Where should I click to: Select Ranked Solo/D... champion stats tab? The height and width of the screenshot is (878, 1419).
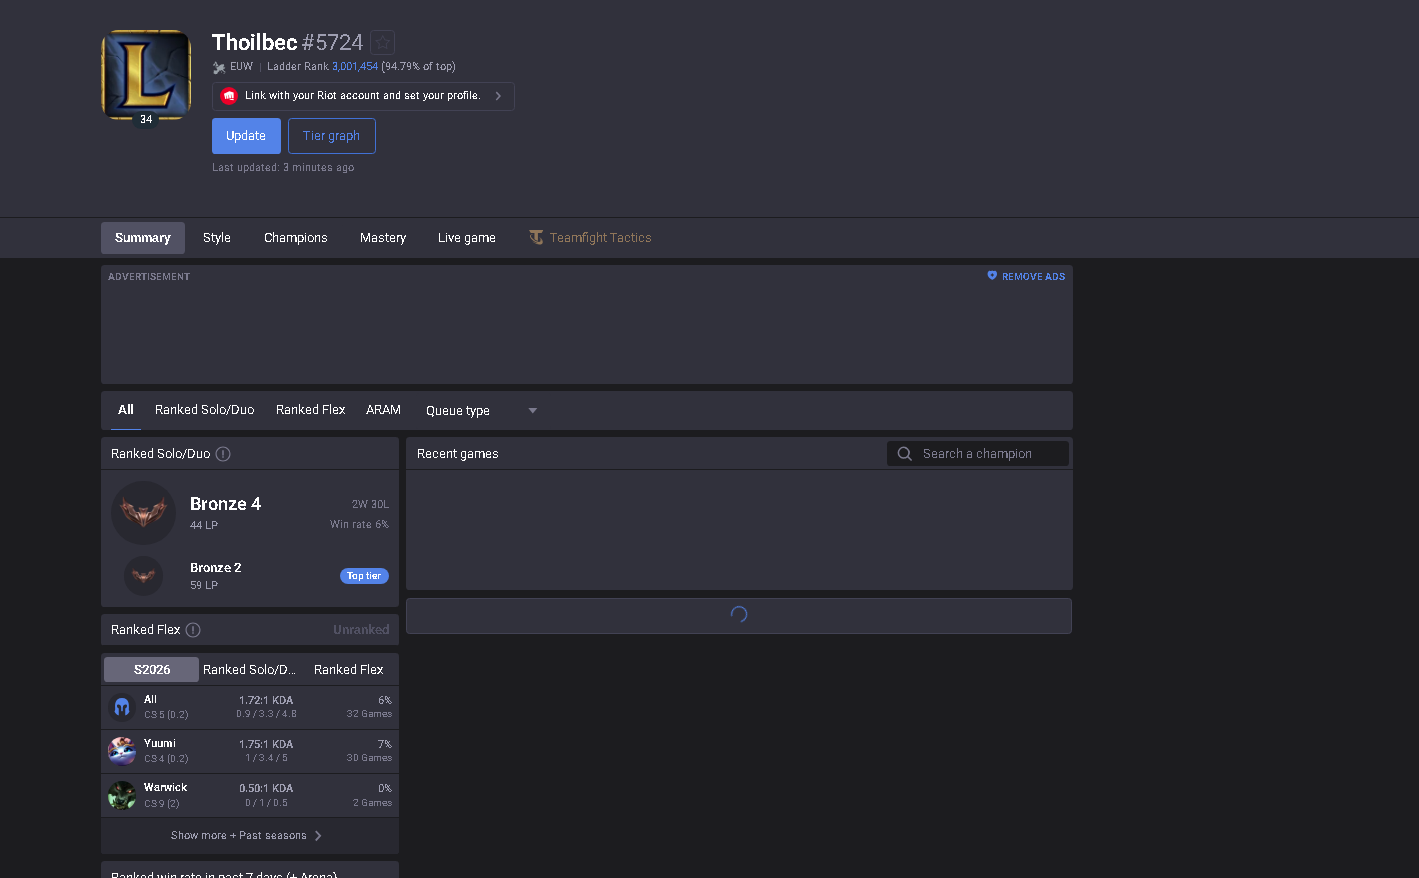250,670
